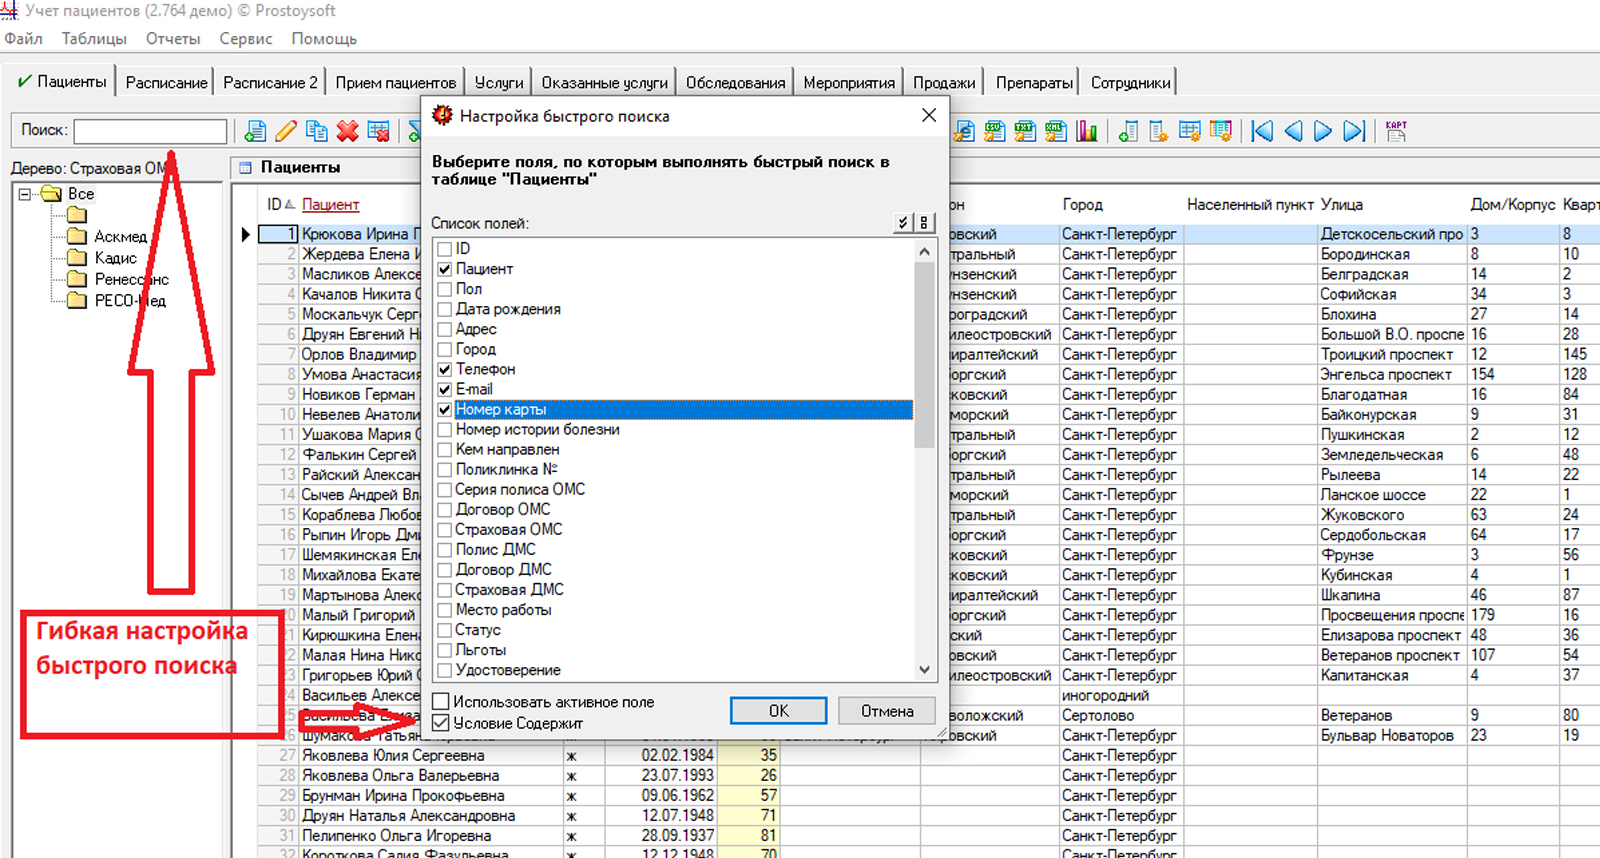Click the Пациент column header link

330,204
